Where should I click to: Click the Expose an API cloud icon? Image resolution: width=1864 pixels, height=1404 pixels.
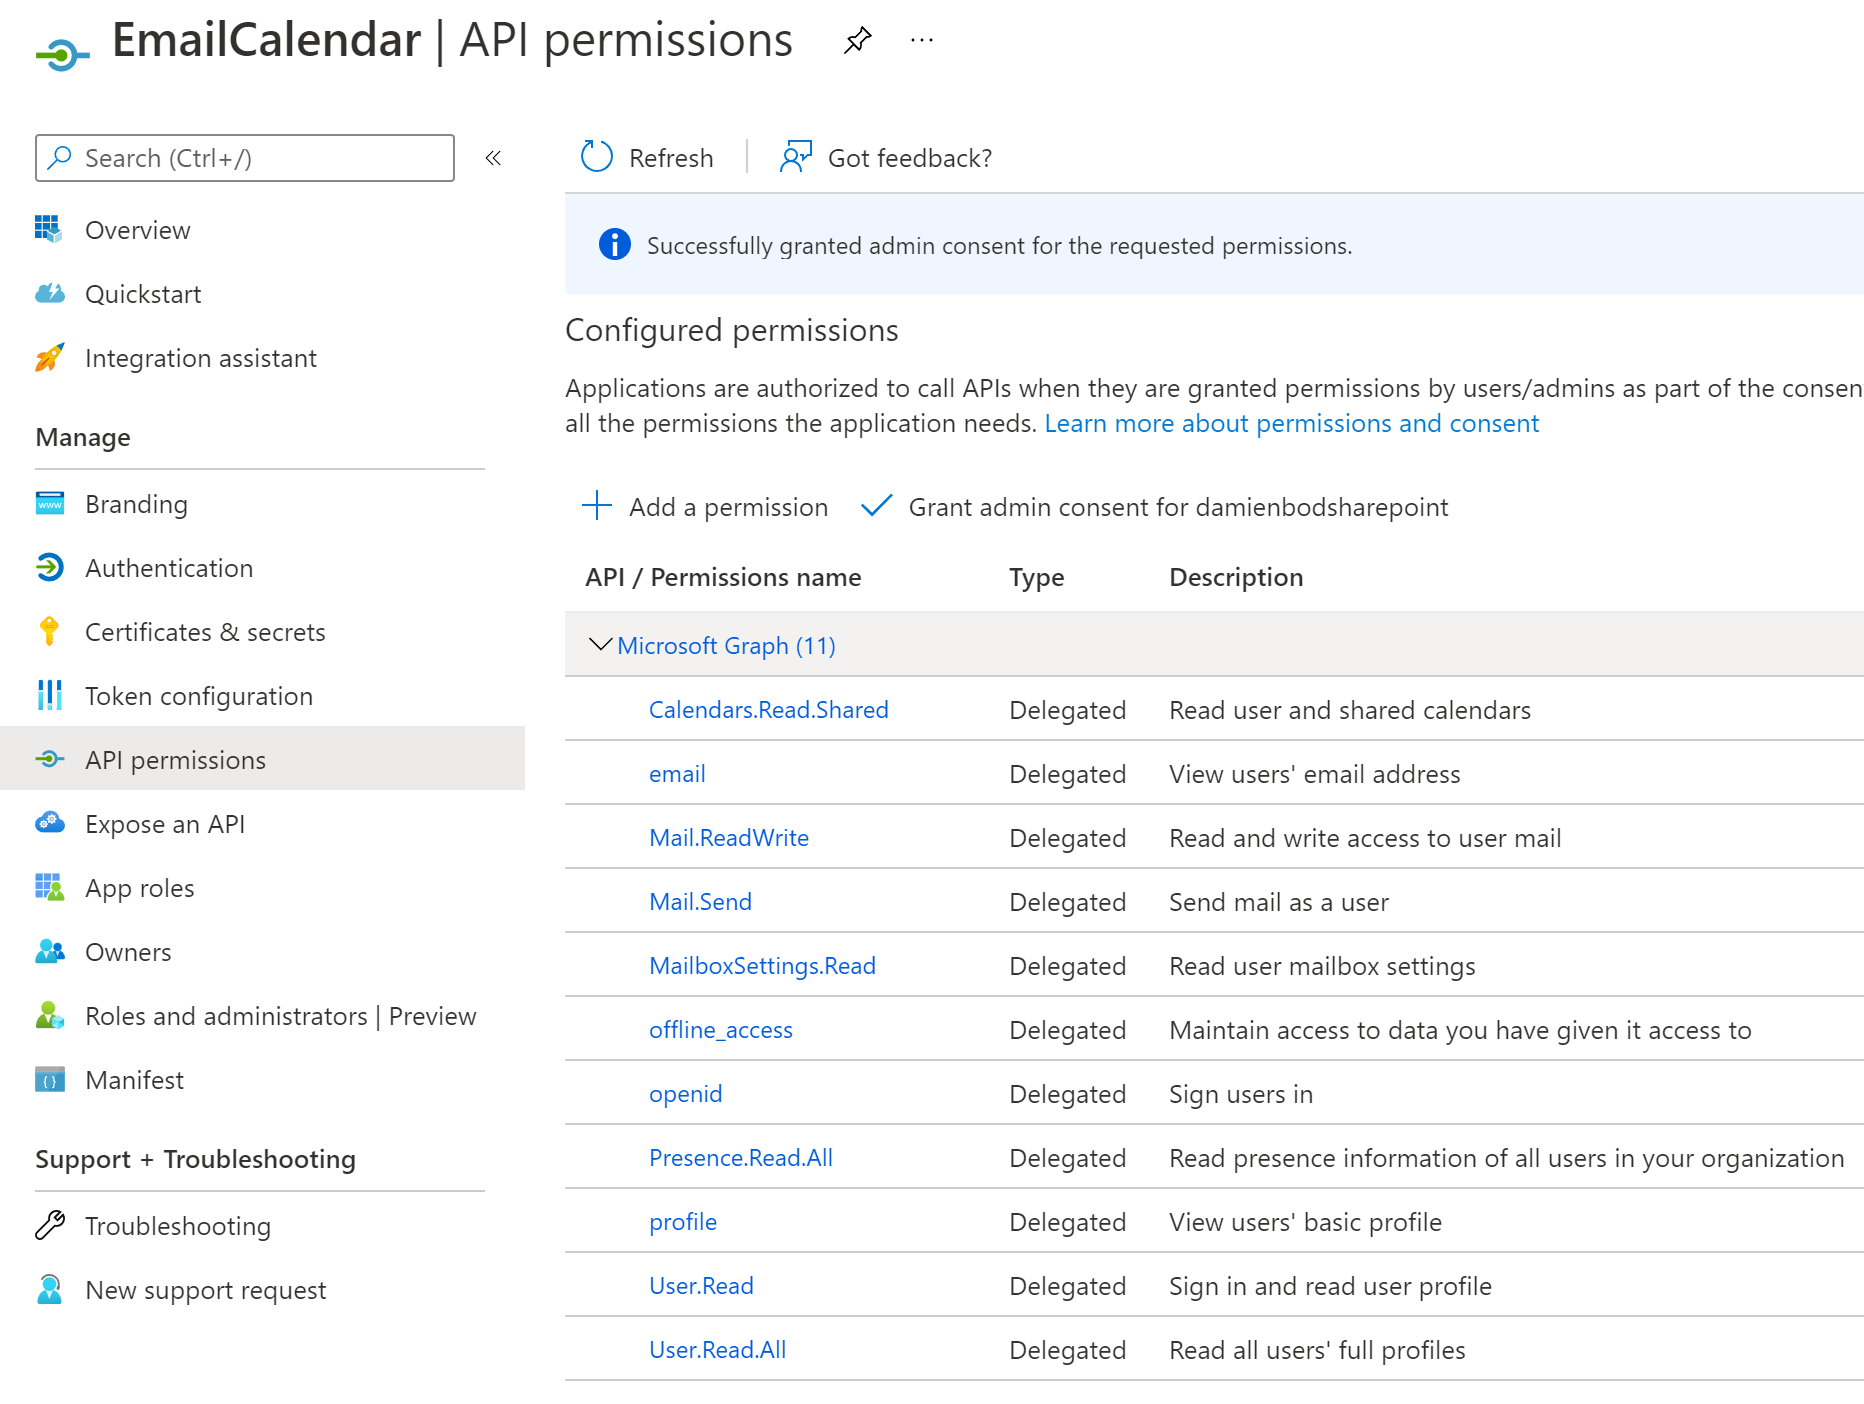coord(49,824)
